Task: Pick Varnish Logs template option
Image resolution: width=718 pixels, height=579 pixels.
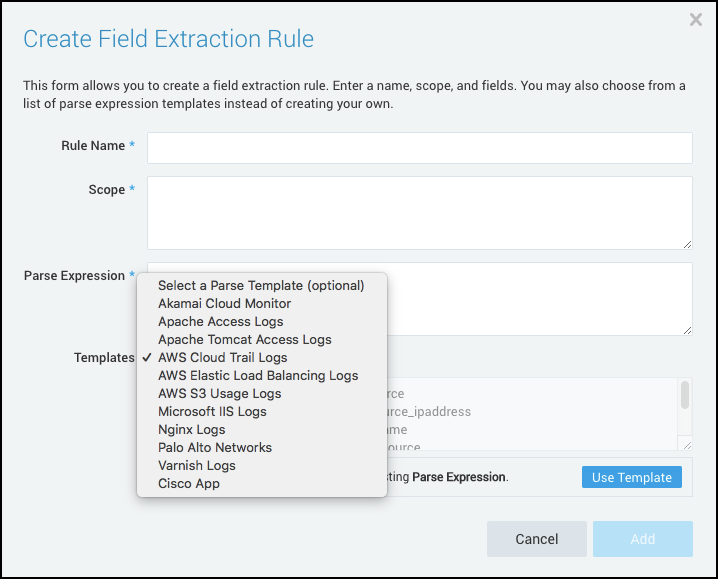Action: 197,466
